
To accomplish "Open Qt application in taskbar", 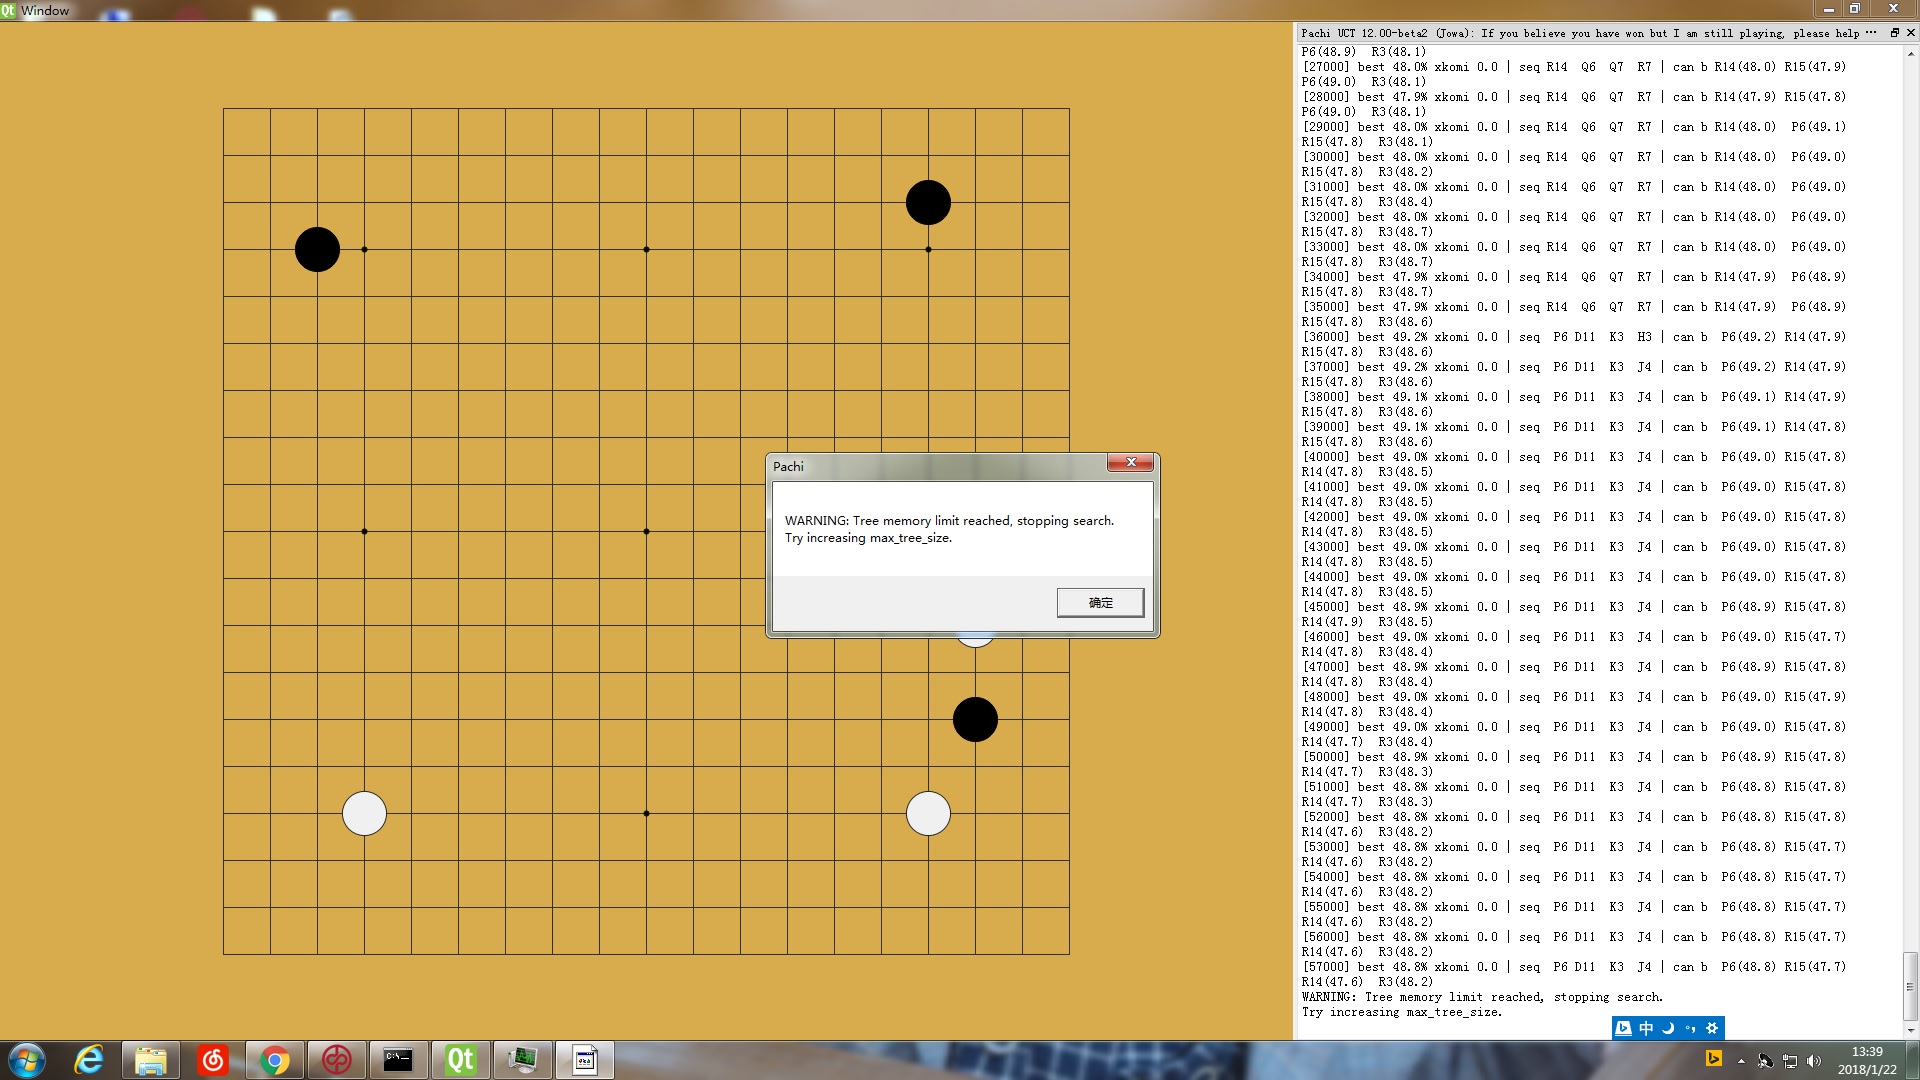I will 460,1060.
